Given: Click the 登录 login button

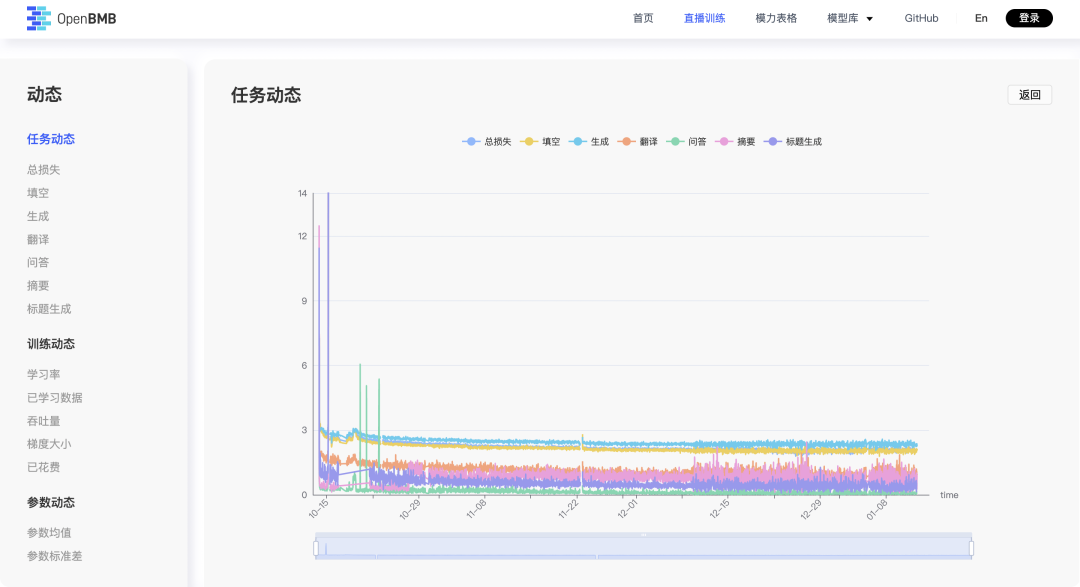Looking at the screenshot, I should click(x=1029, y=19).
